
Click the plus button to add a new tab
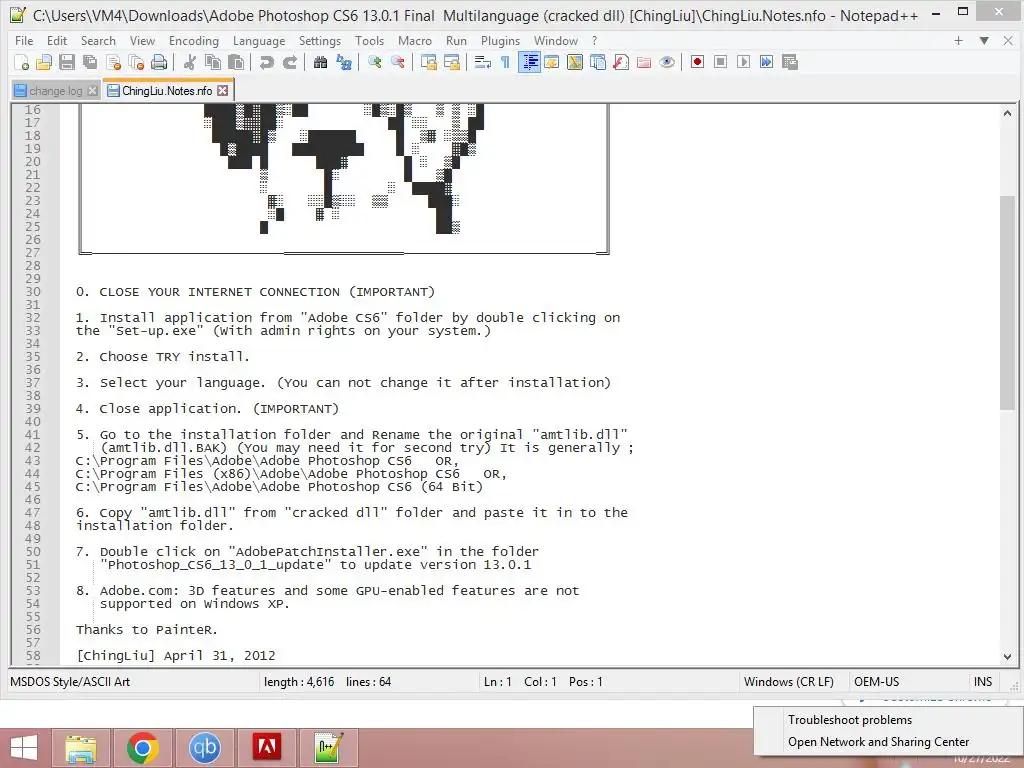tap(958, 40)
